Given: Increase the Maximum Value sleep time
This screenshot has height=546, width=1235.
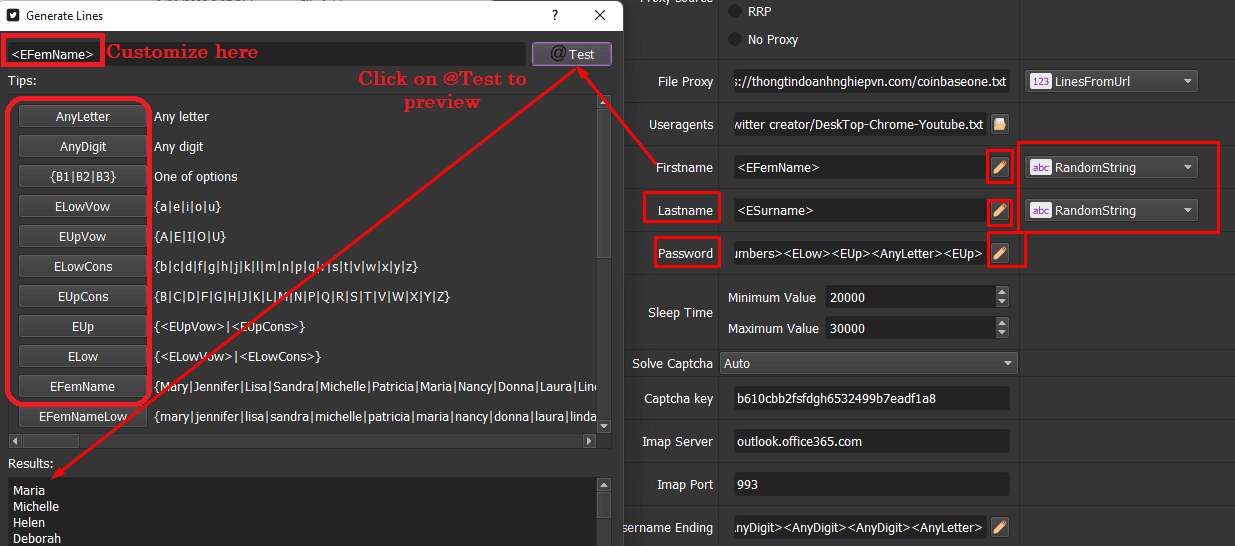Looking at the screenshot, I should click(1002, 324).
